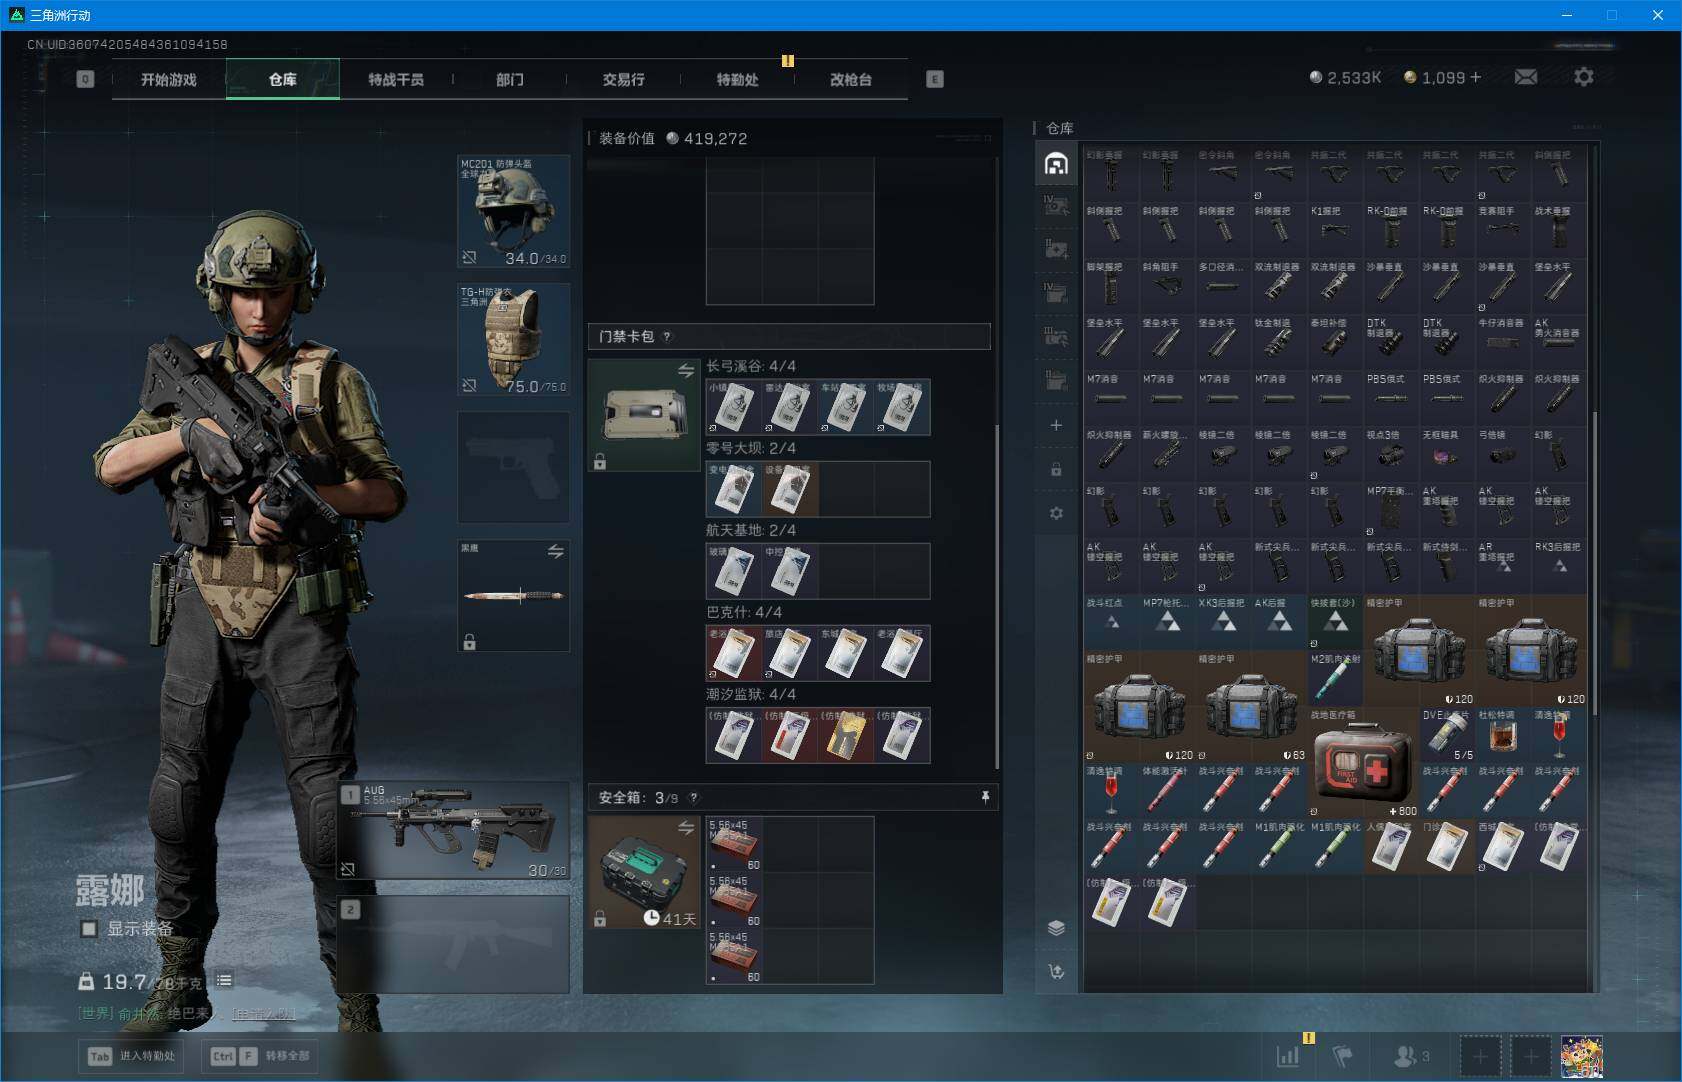Viewport: 1682px width, 1082px height.
Task: Click the 长弓溪谷: 4/4 label
Action: tap(751, 366)
